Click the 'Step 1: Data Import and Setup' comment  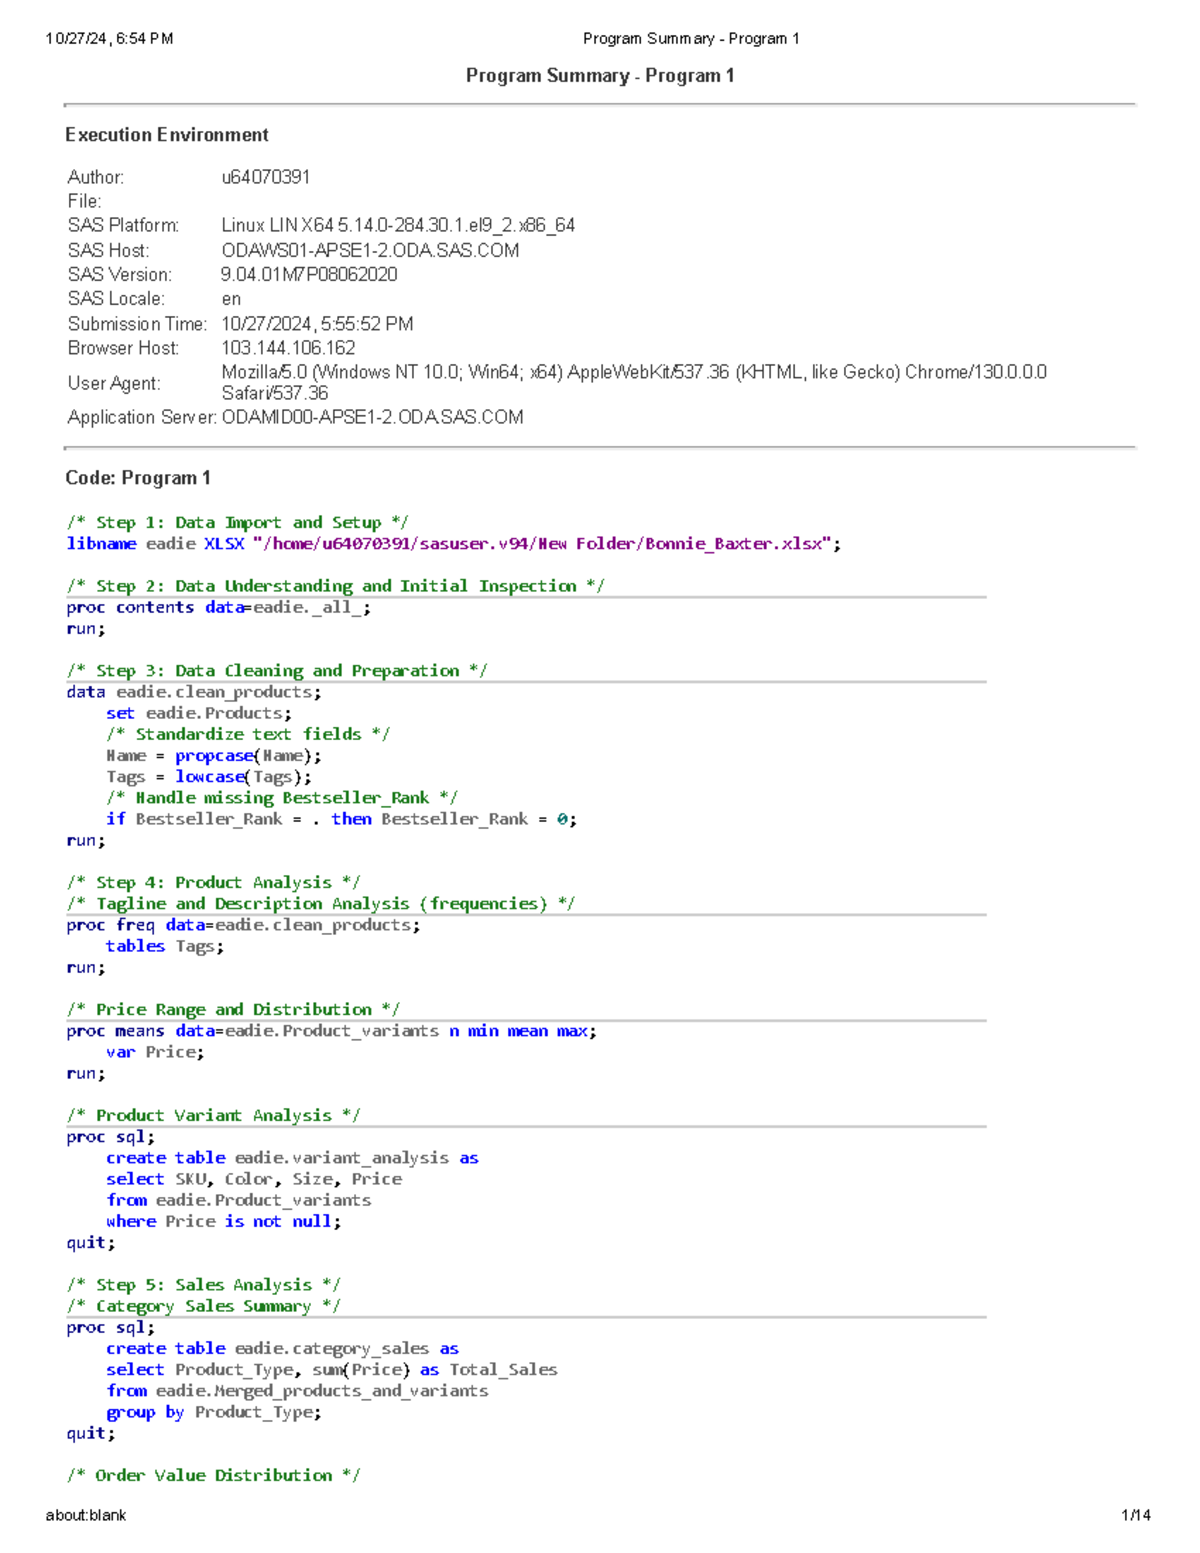[237, 522]
